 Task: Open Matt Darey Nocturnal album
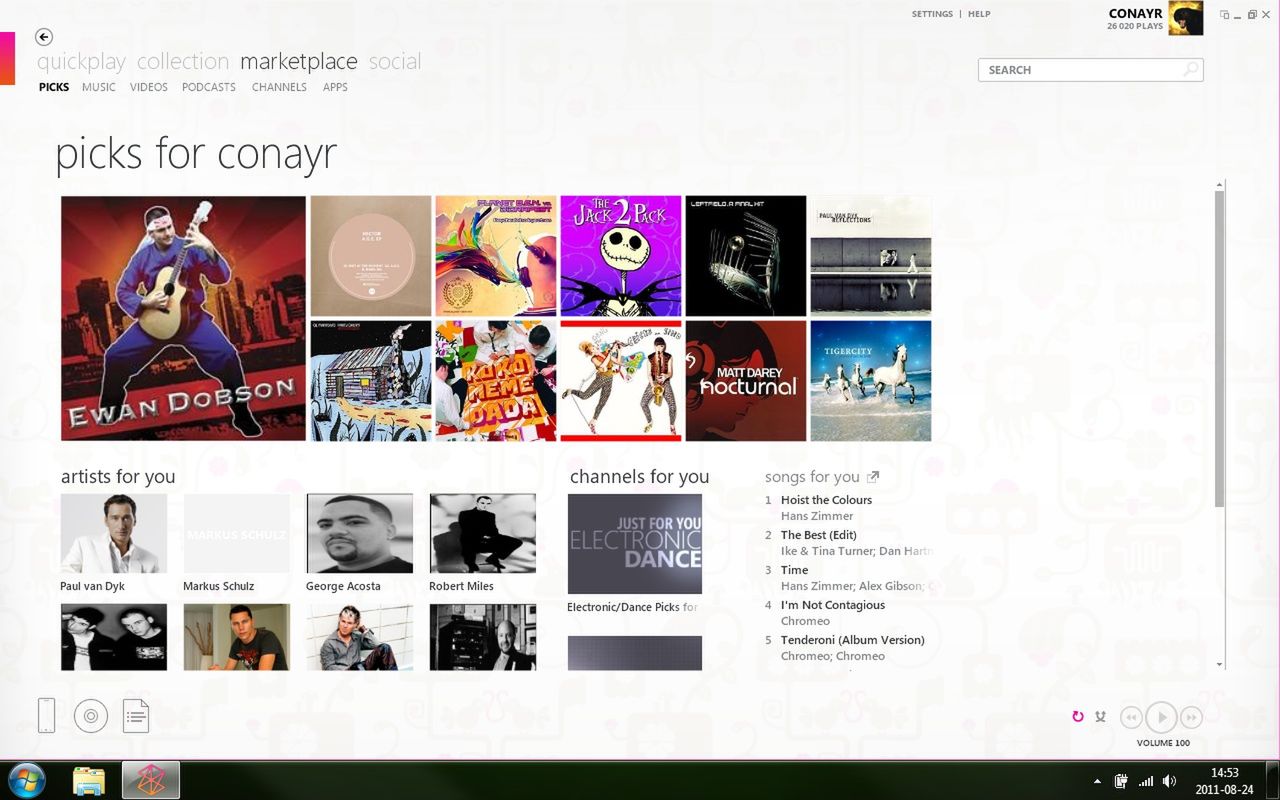(746, 381)
